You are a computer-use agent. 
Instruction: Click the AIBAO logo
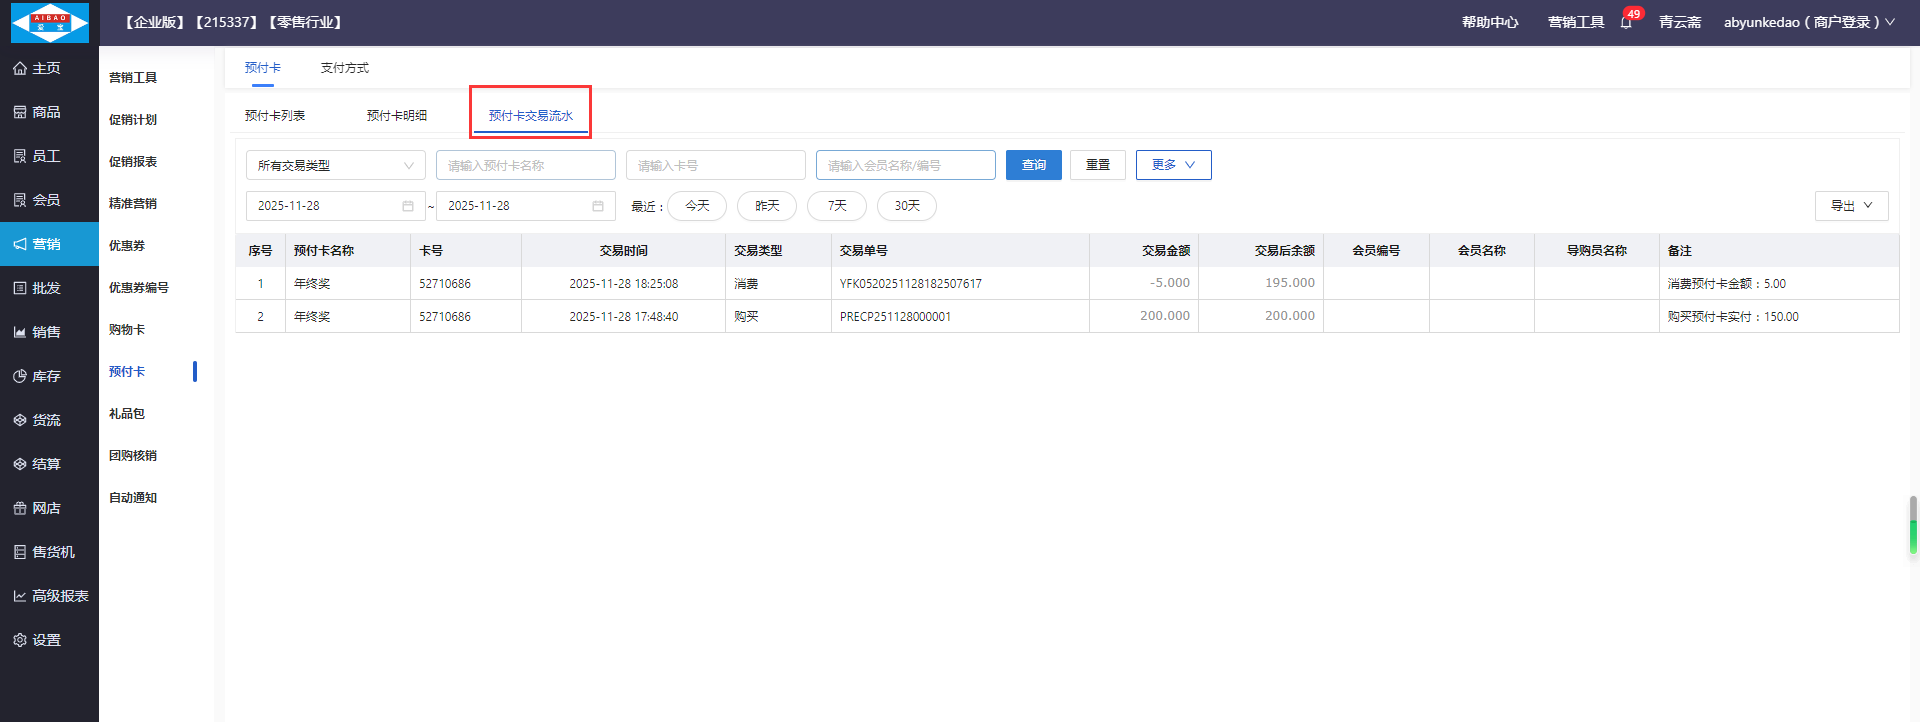(x=49, y=22)
